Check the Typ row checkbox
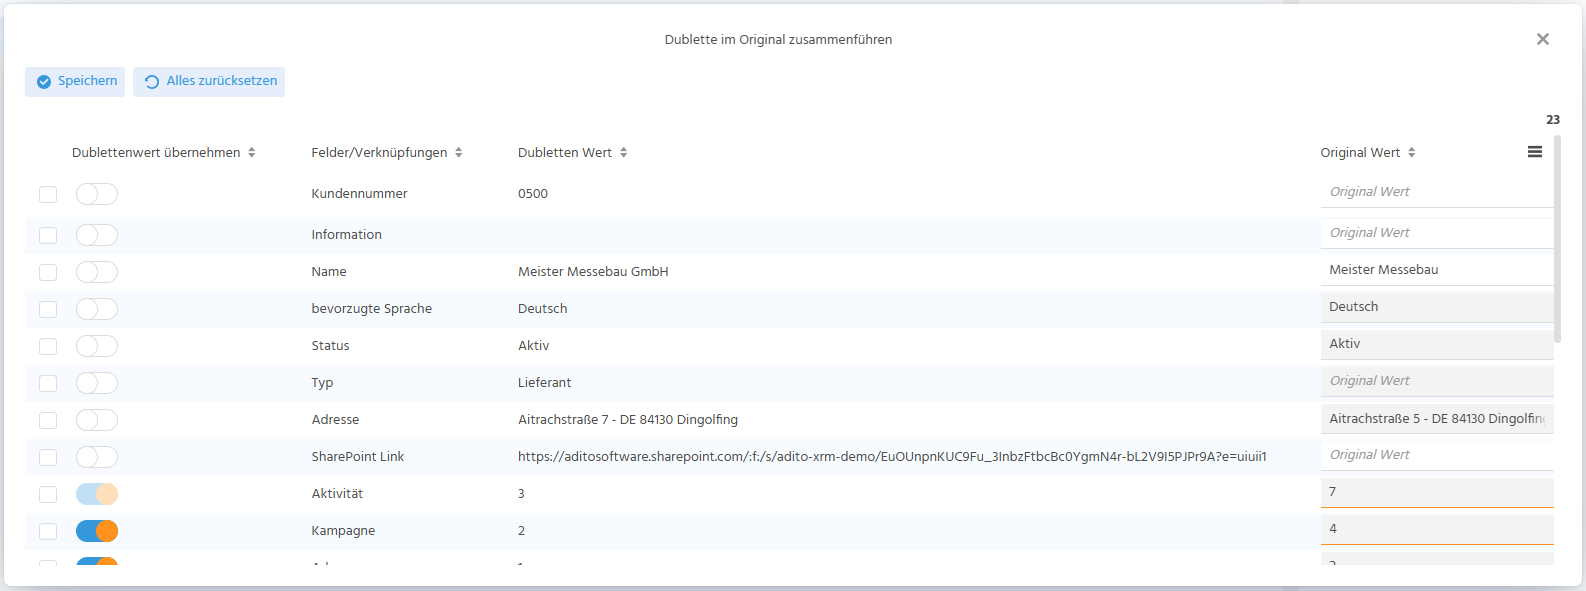 point(48,383)
